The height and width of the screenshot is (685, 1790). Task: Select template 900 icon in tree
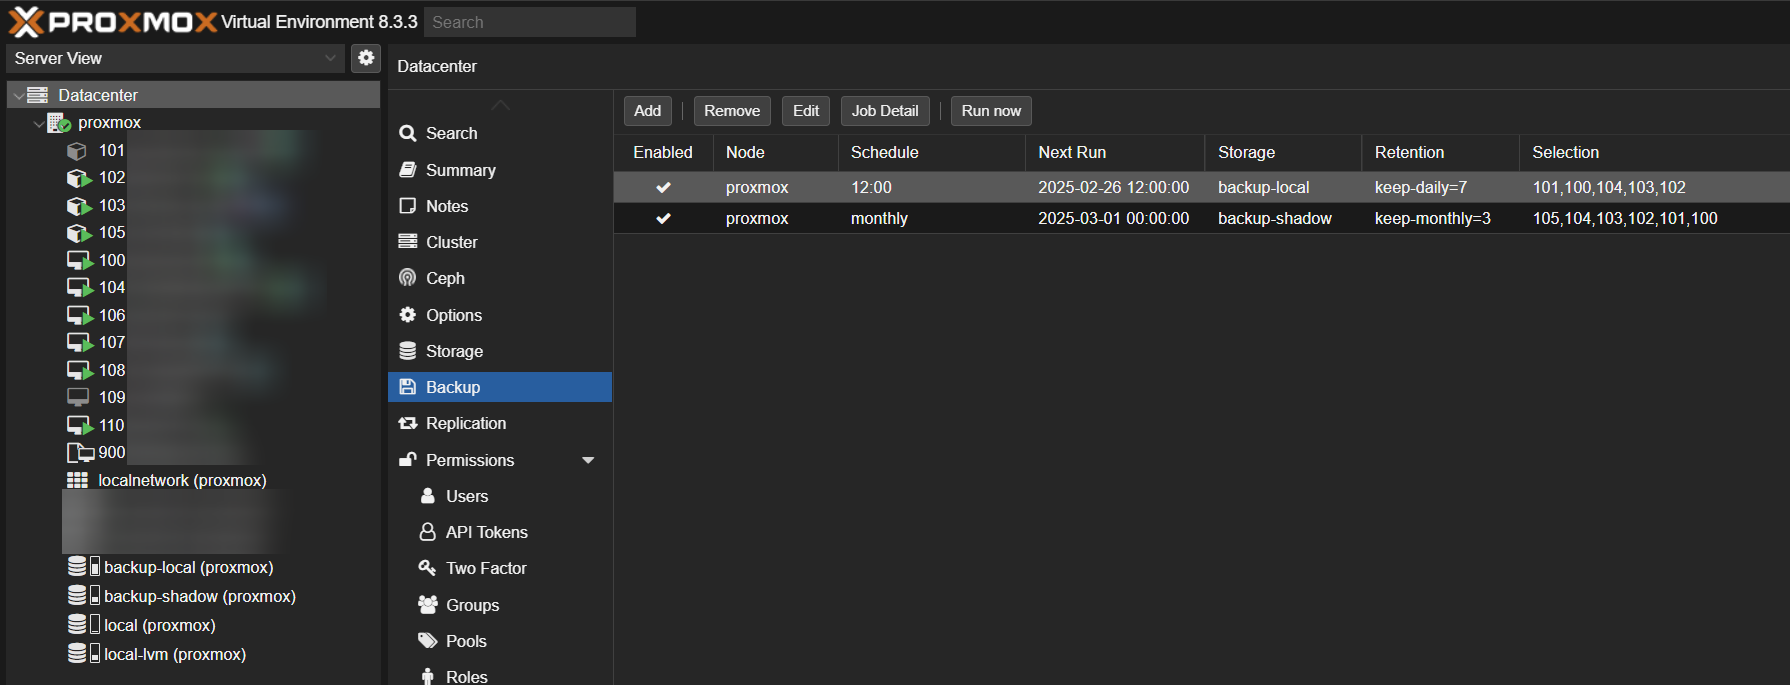click(79, 453)
